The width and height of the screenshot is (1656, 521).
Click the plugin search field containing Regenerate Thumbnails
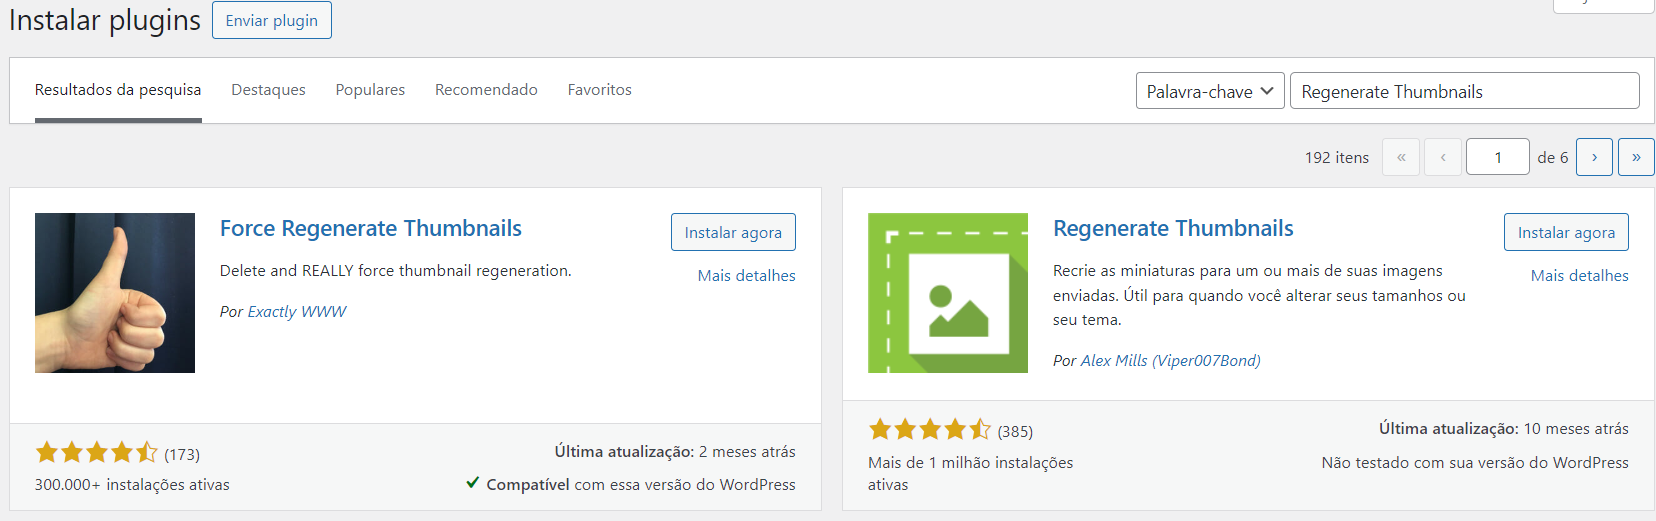[1464, 91]
